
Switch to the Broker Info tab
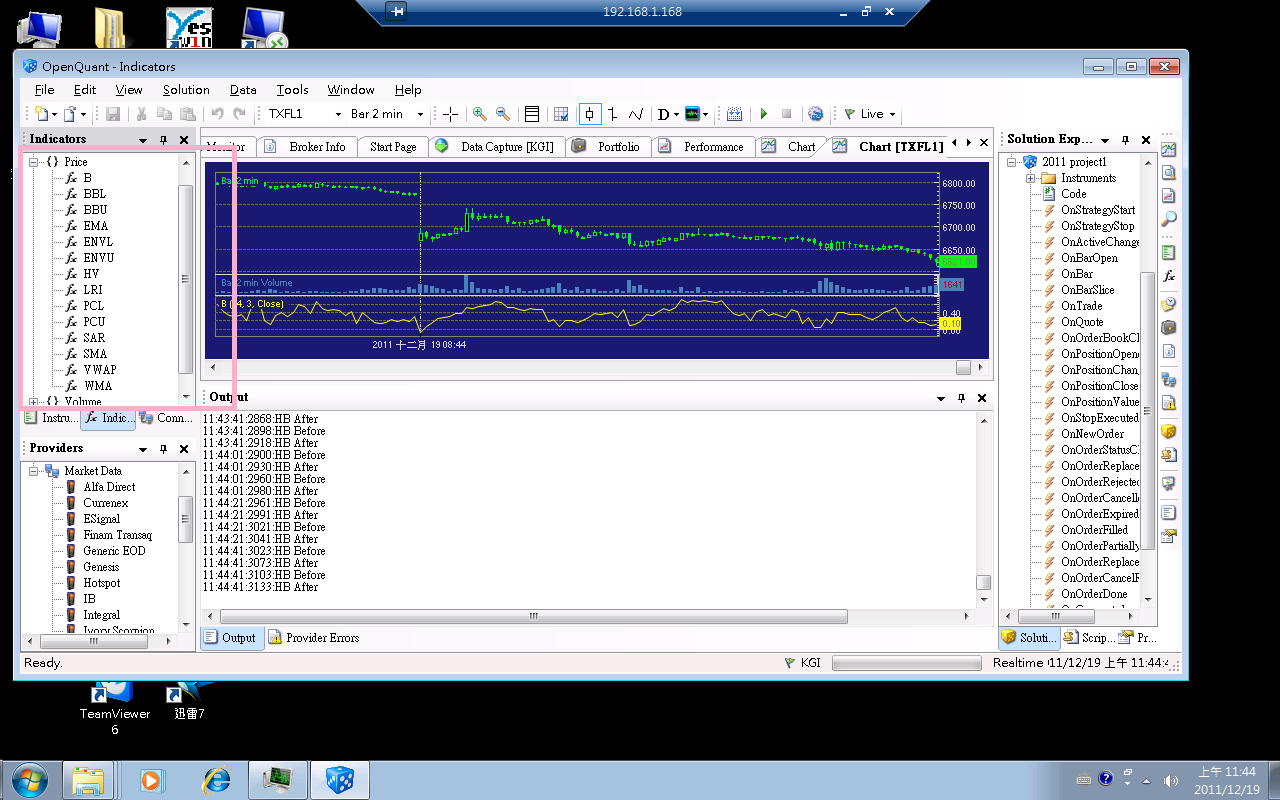306,147
